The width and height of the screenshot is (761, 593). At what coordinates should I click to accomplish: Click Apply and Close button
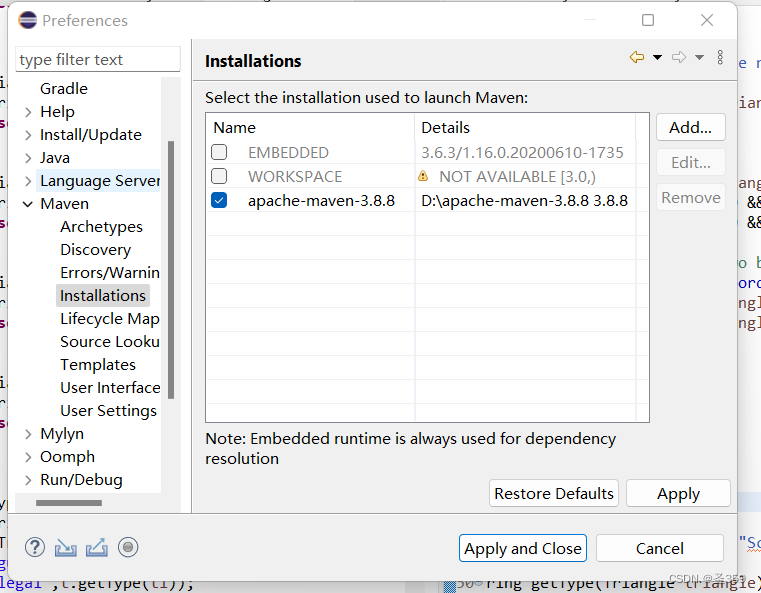pos(523,548)
